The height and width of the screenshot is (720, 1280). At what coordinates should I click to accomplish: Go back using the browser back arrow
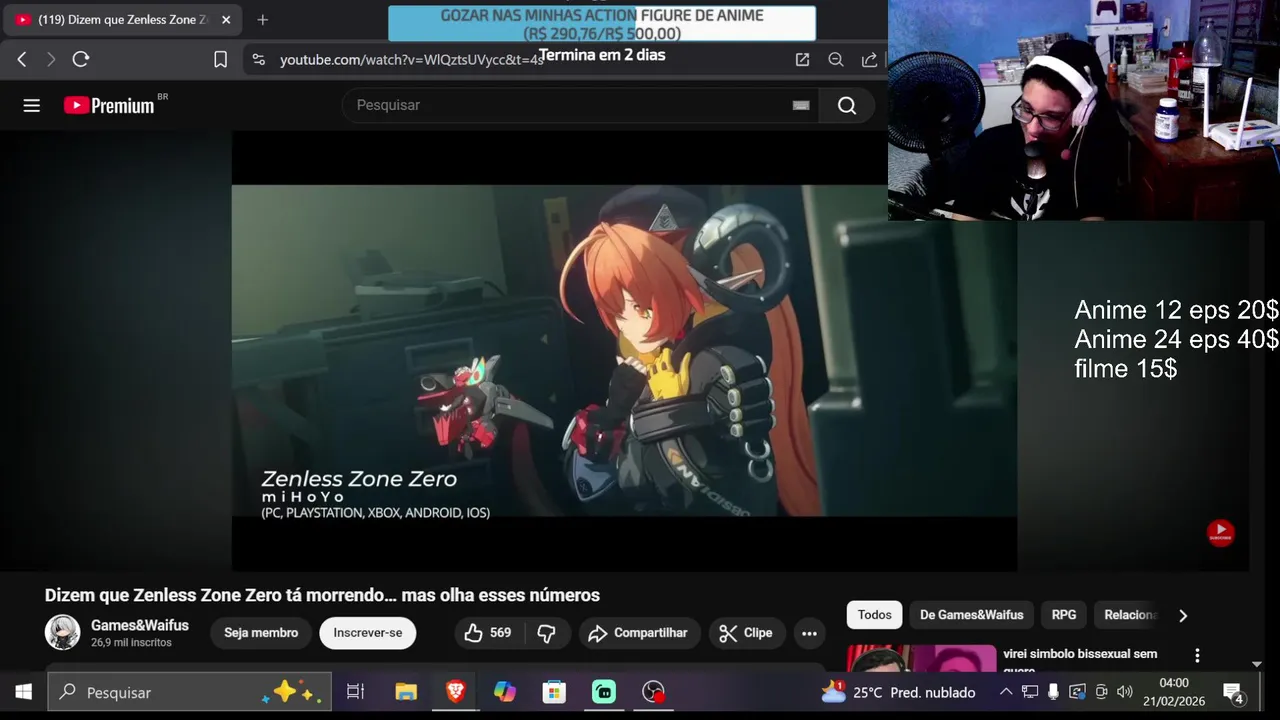tap(22, 60)
